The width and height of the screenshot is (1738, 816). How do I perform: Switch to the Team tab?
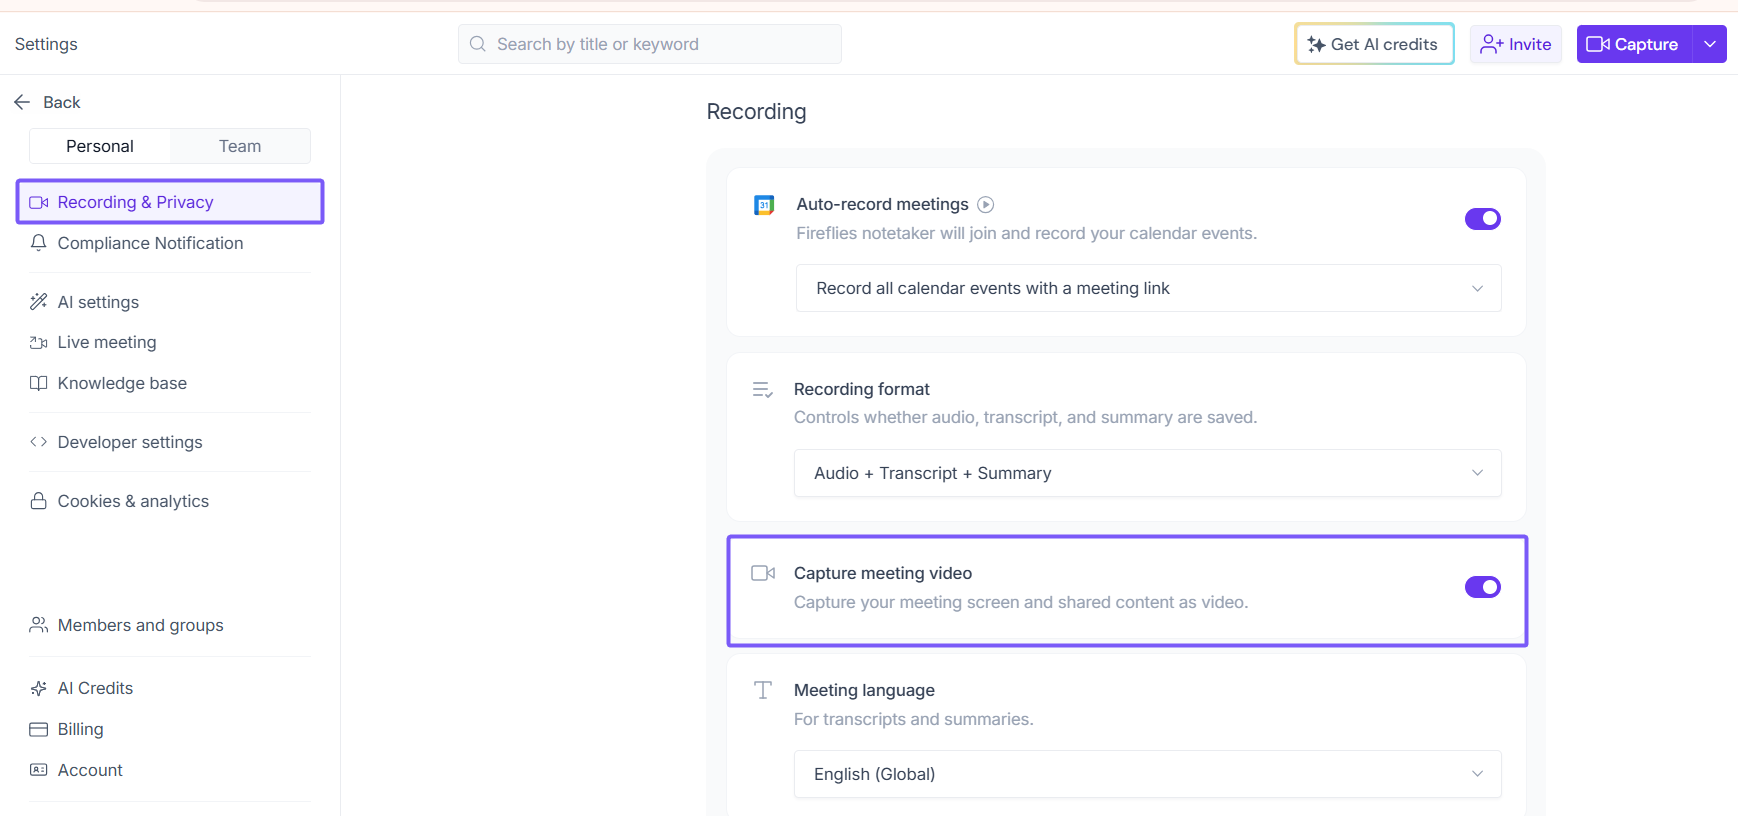[x=240, y=146]
